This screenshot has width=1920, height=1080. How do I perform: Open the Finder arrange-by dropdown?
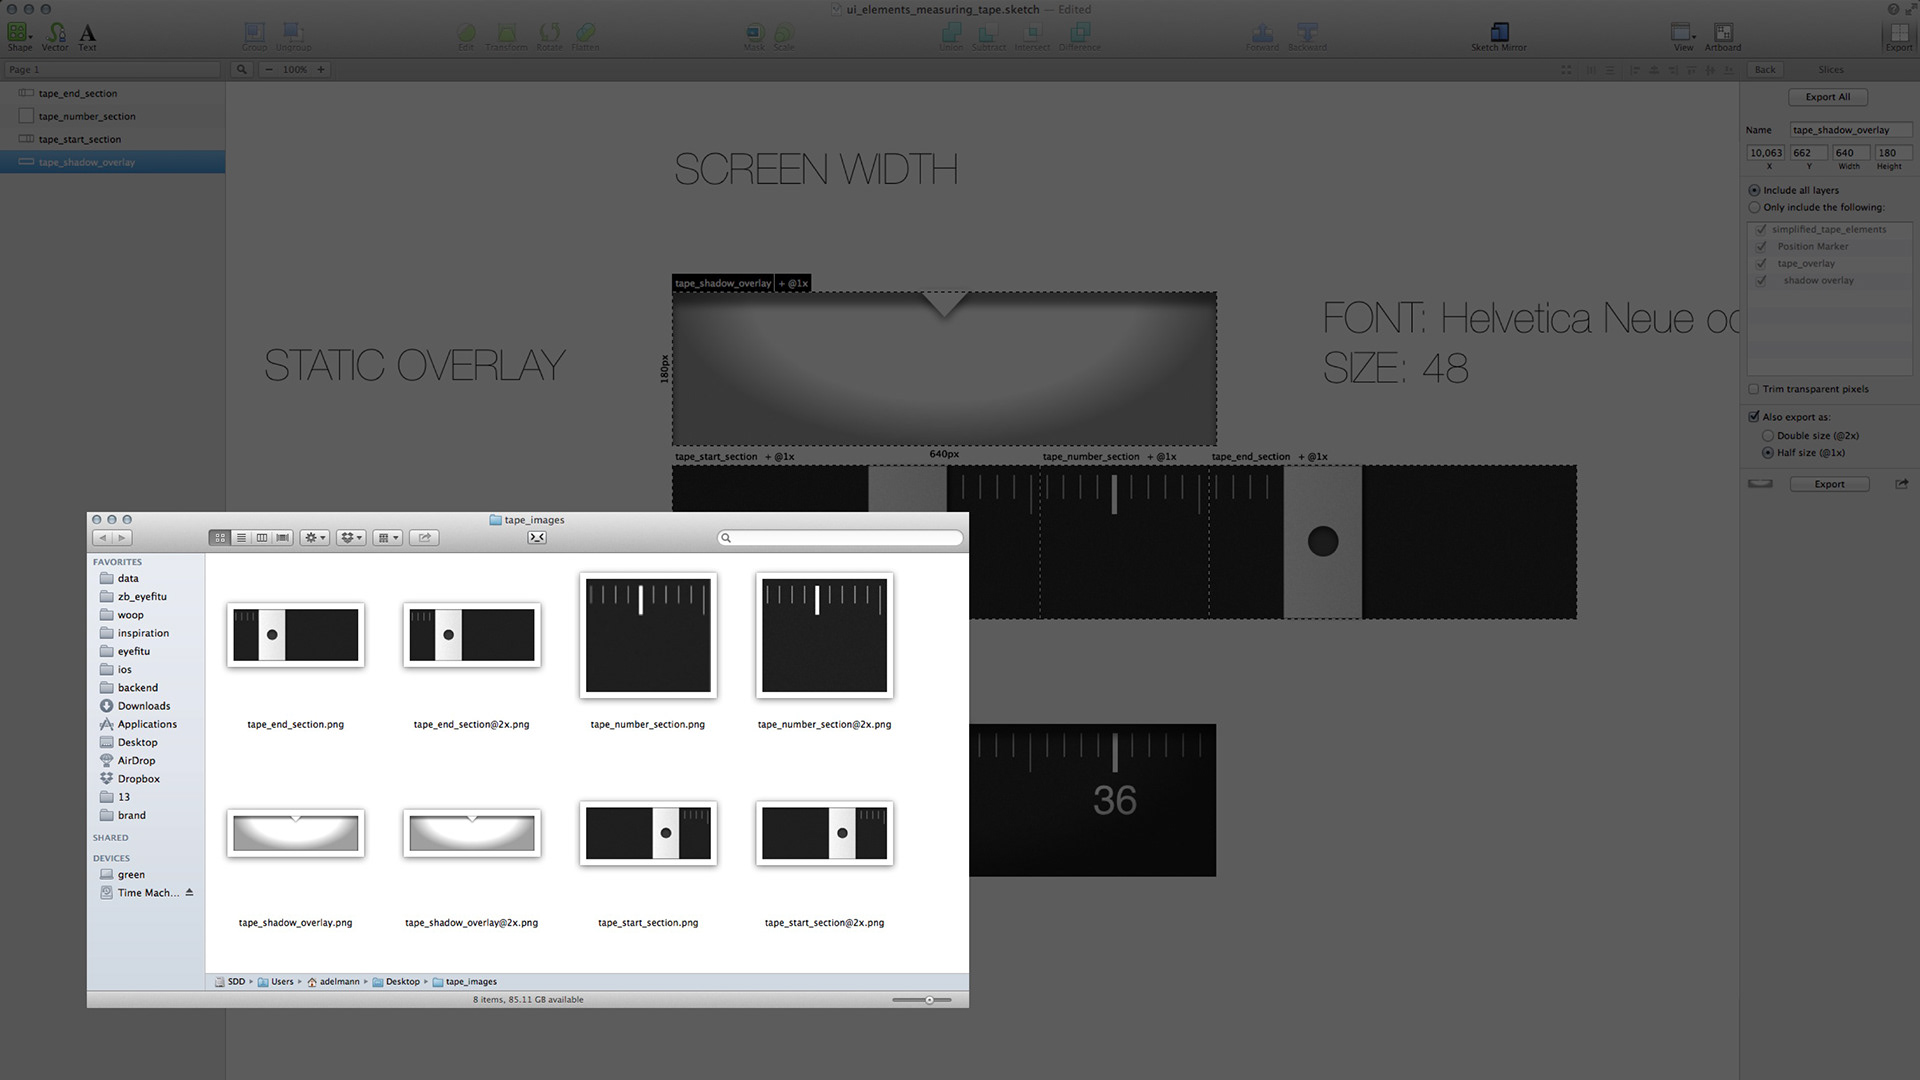click(x=387, y=538)
